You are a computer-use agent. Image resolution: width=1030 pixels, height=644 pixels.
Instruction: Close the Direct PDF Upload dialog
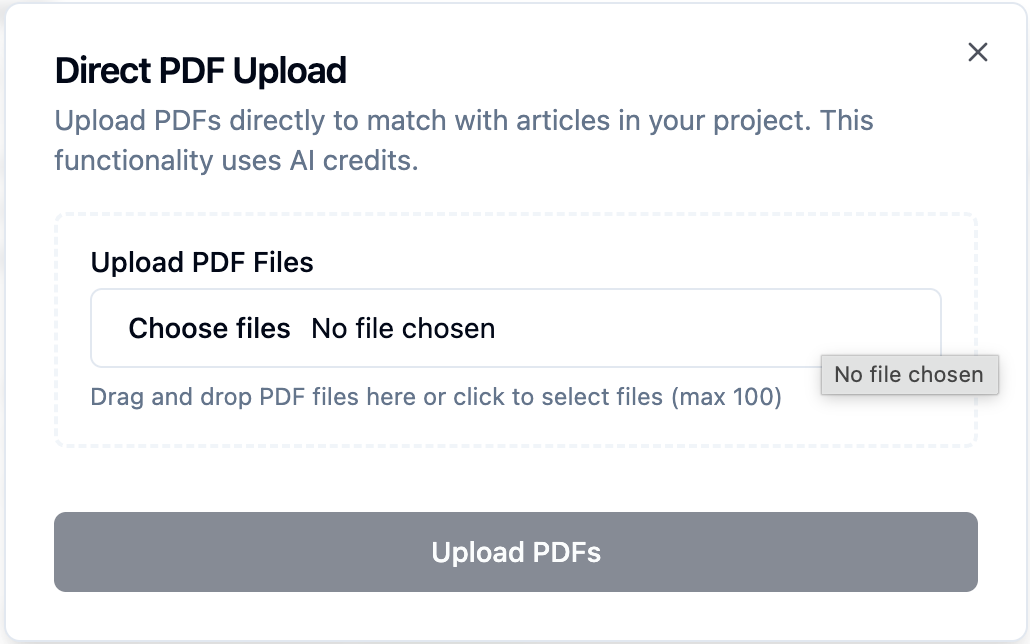click(x=978, y=53)
